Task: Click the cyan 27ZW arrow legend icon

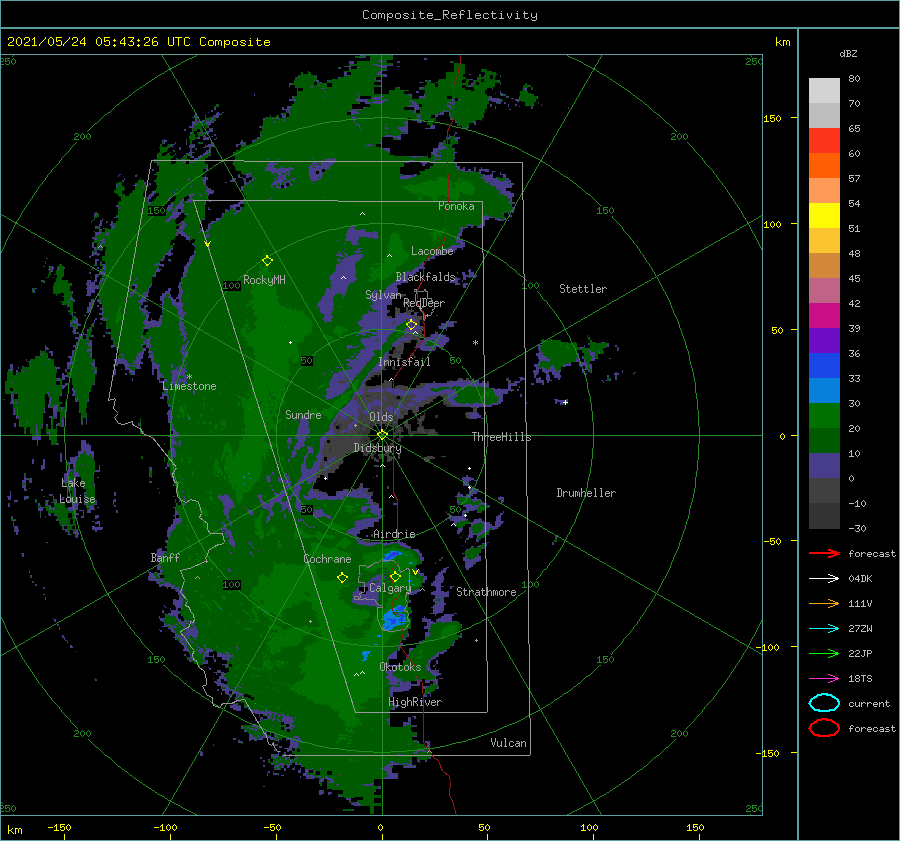Action: pos(824,629)
